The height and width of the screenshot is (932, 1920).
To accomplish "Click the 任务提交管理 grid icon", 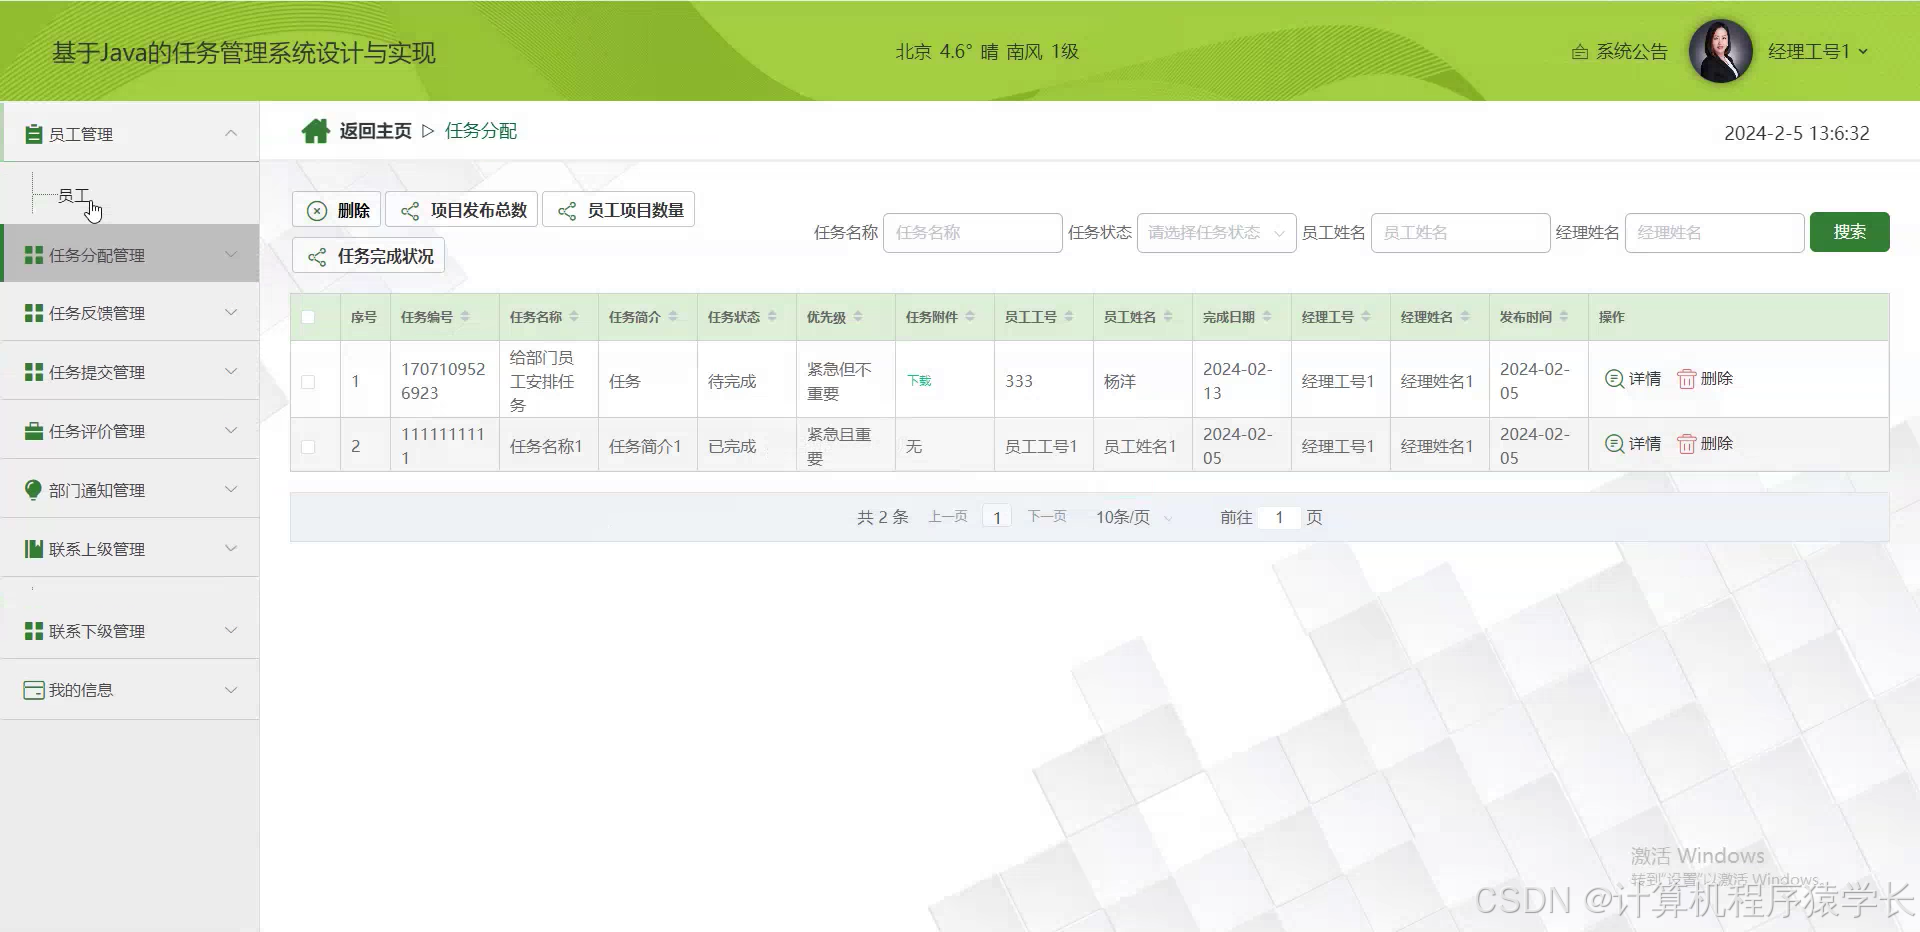I will 34,372.
